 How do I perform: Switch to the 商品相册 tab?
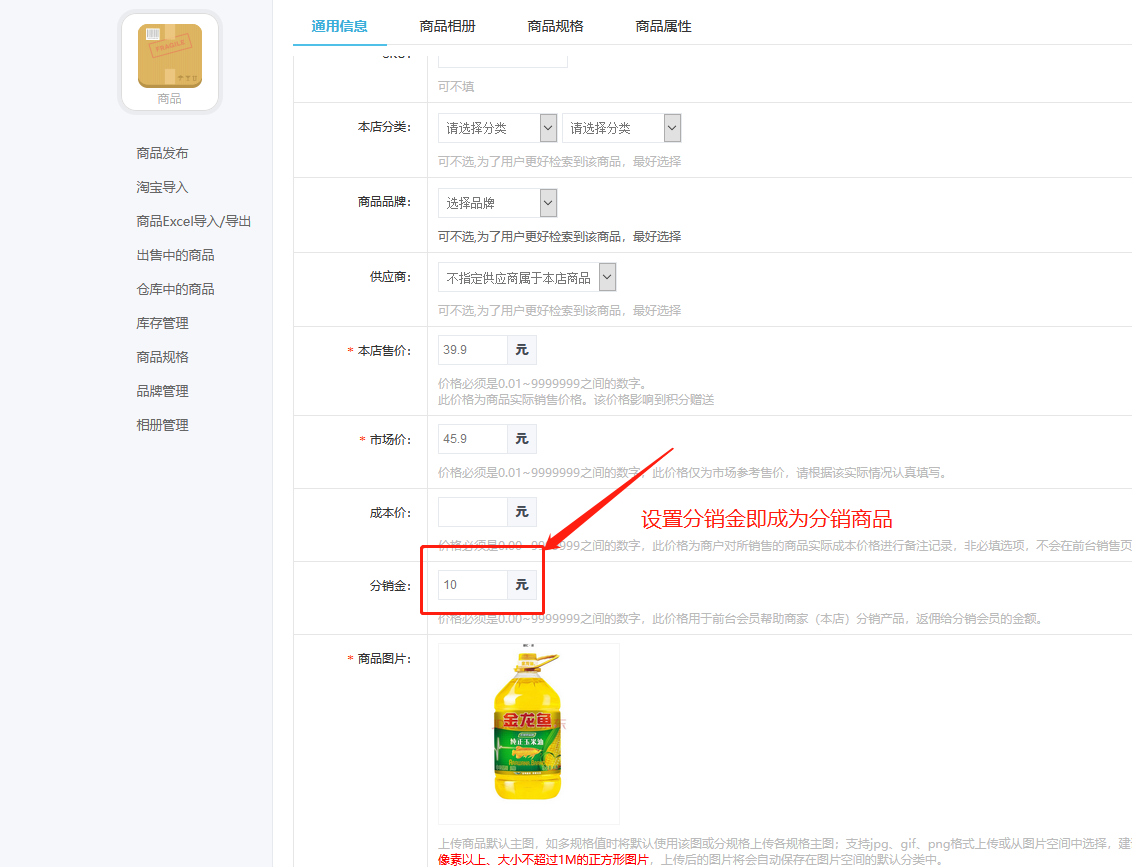click(447, 26)
